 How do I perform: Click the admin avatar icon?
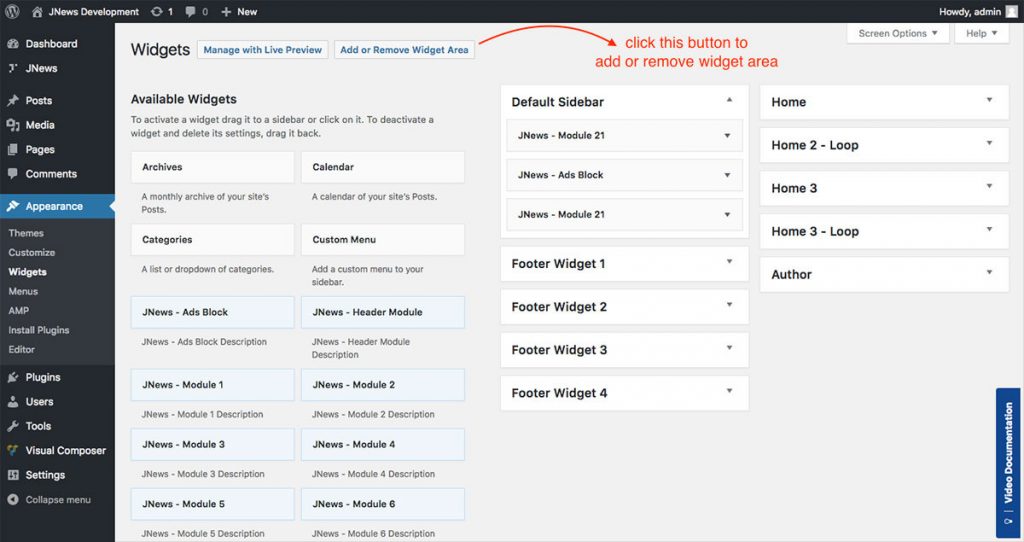(x=1012, y=12)
